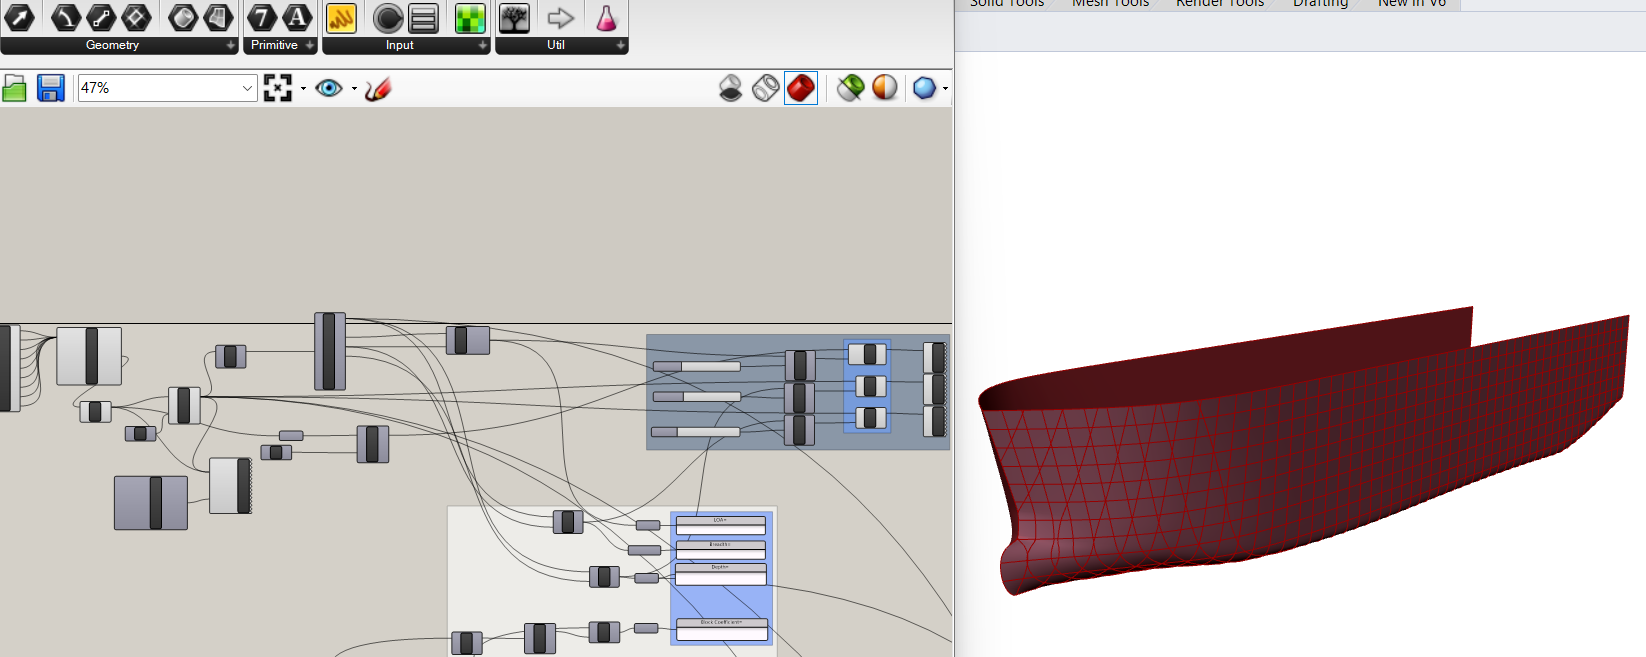Viewport: 1646px width, 657px height.
Task: Click the Zoom Extents button
Action: pyautogui.click(x=277, y=89)
